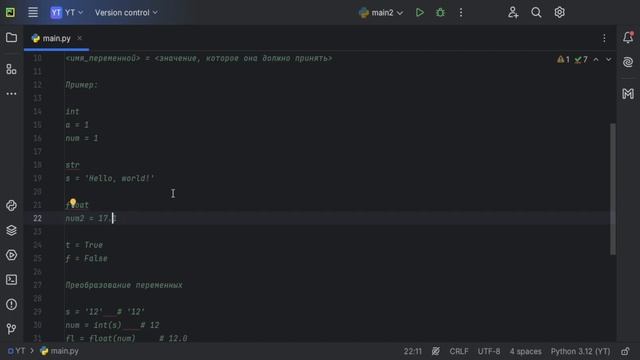The height and width of the screenshot is (360, 640).
Task: Expand the main2 run configuration dropdown
Action: tap(381, 13)
